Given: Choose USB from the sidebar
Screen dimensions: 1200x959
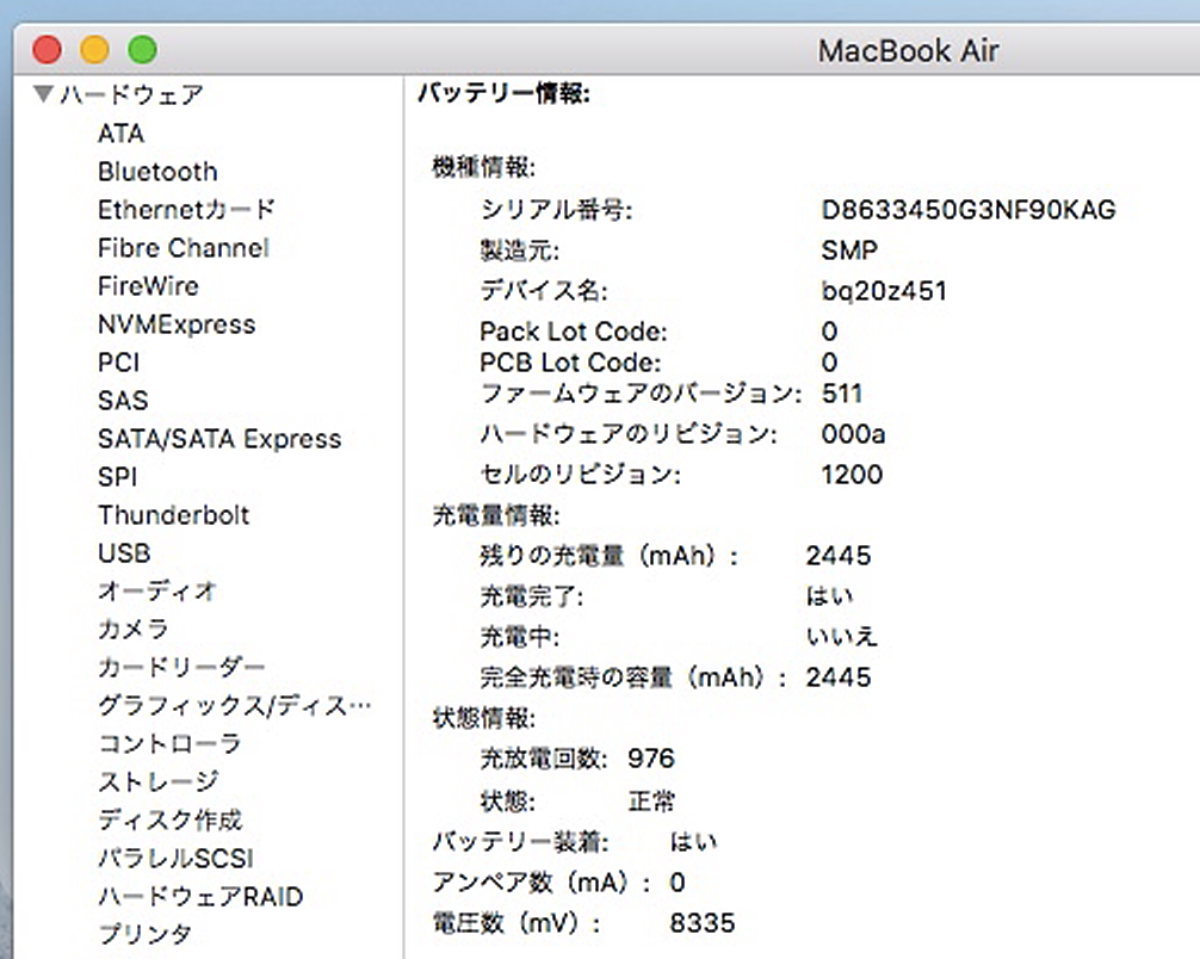Looking at the screenshot, I should coord(124,553).
